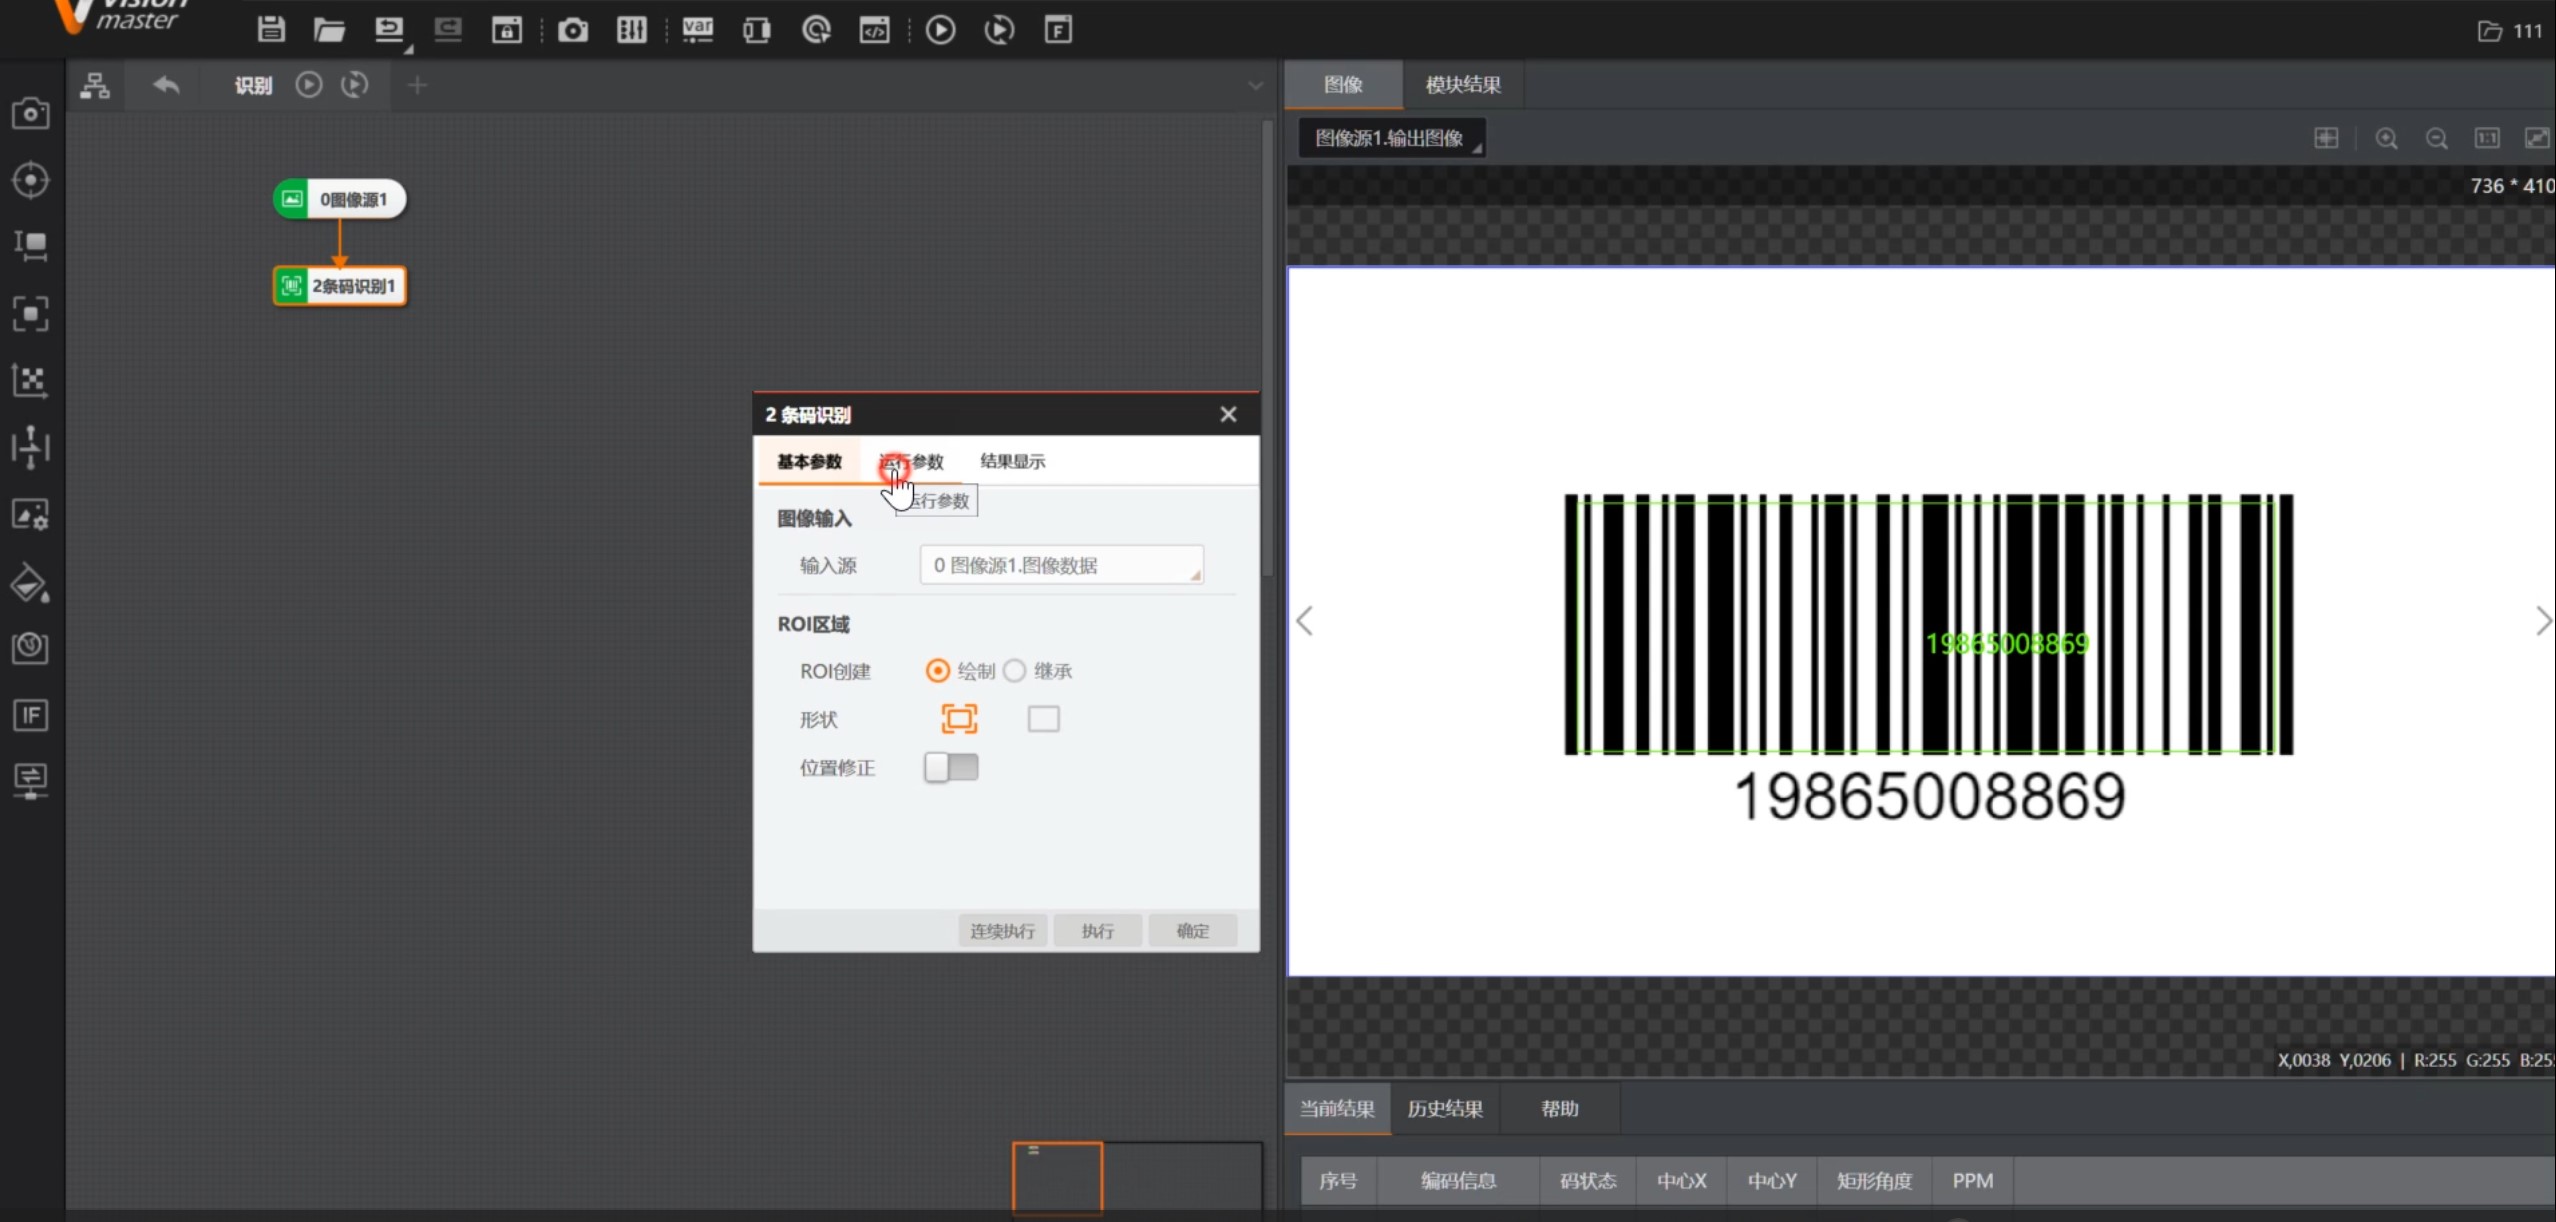Screen dimensions: 2556x1222
Task: Switch to 图像 tab
Action: point(1343,85)
